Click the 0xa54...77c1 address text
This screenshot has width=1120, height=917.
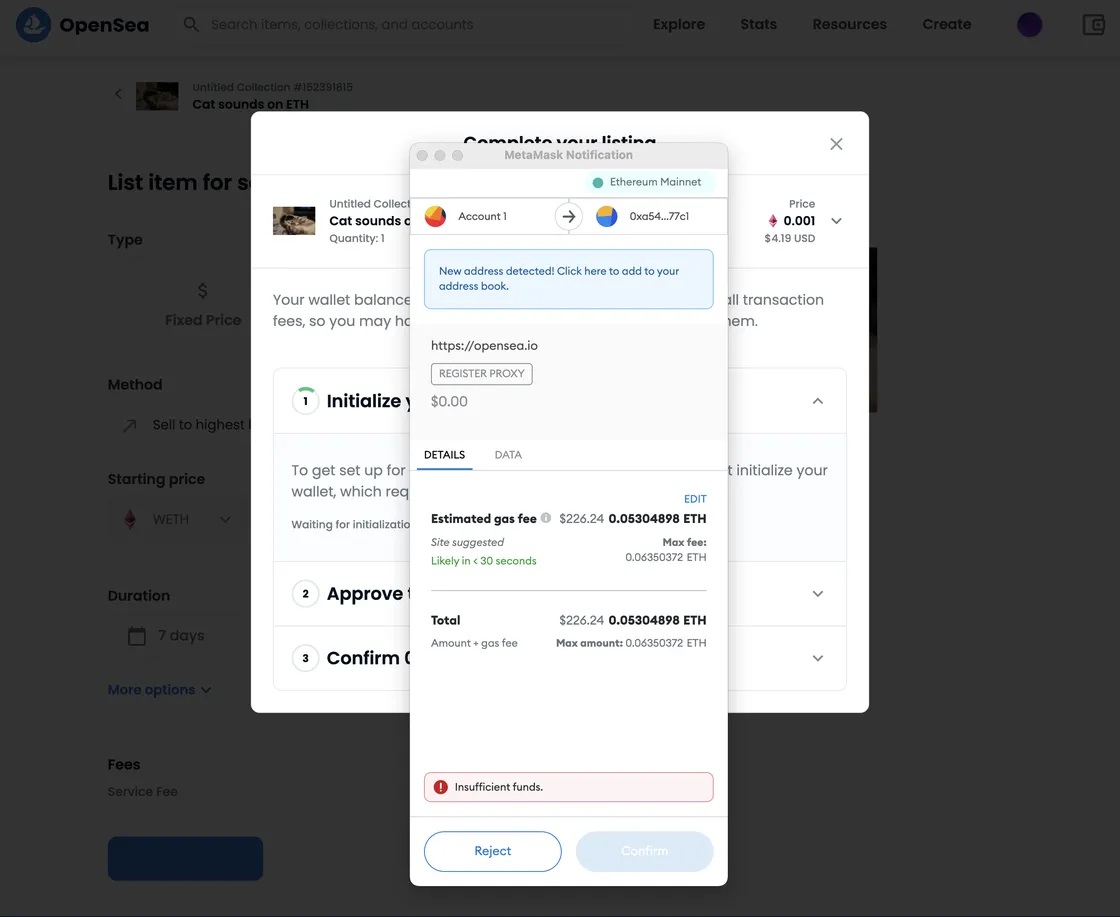[x=659, y=216]
